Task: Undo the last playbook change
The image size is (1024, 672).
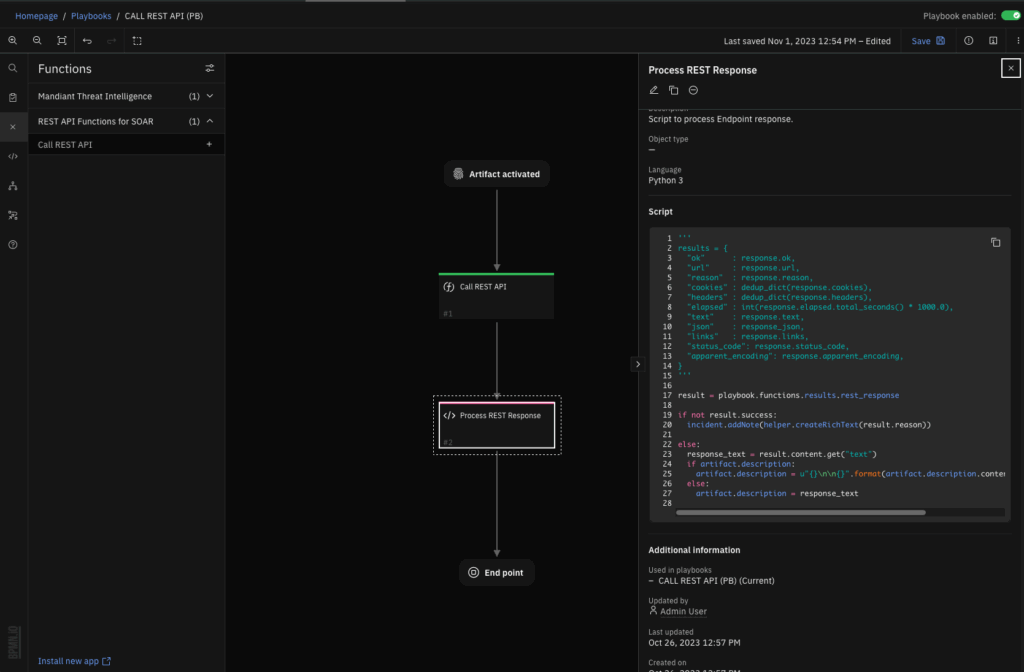Action: coord(88,41)
